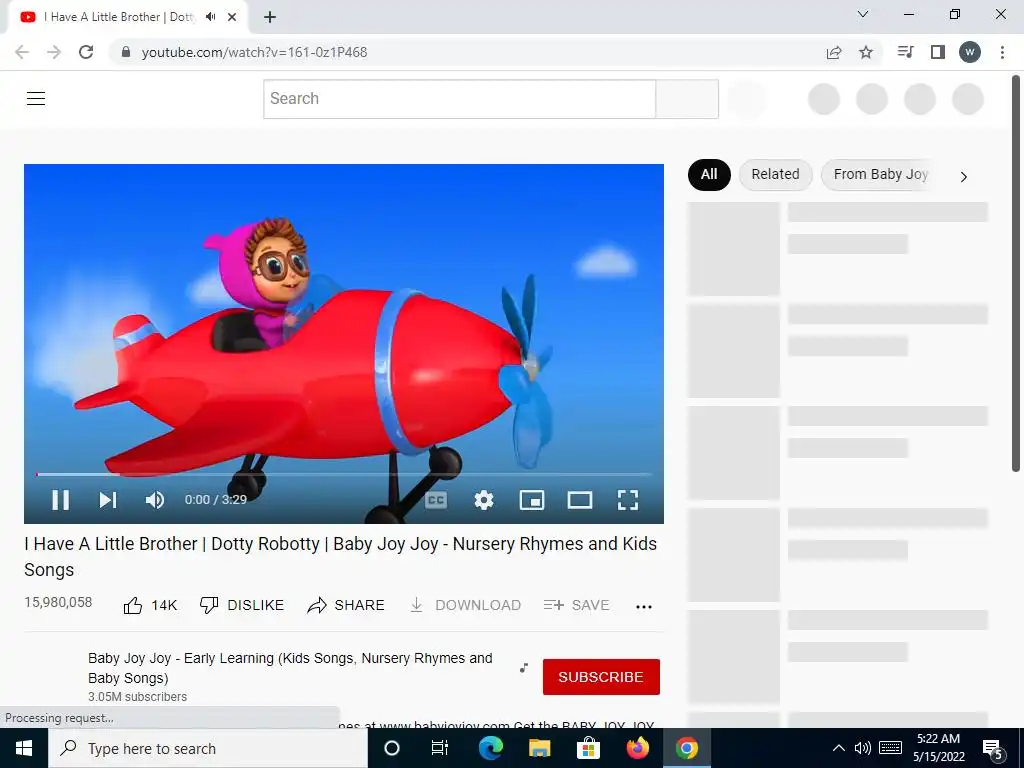
Task: Open the video settings gear
Action: click(x=484, y=500)
